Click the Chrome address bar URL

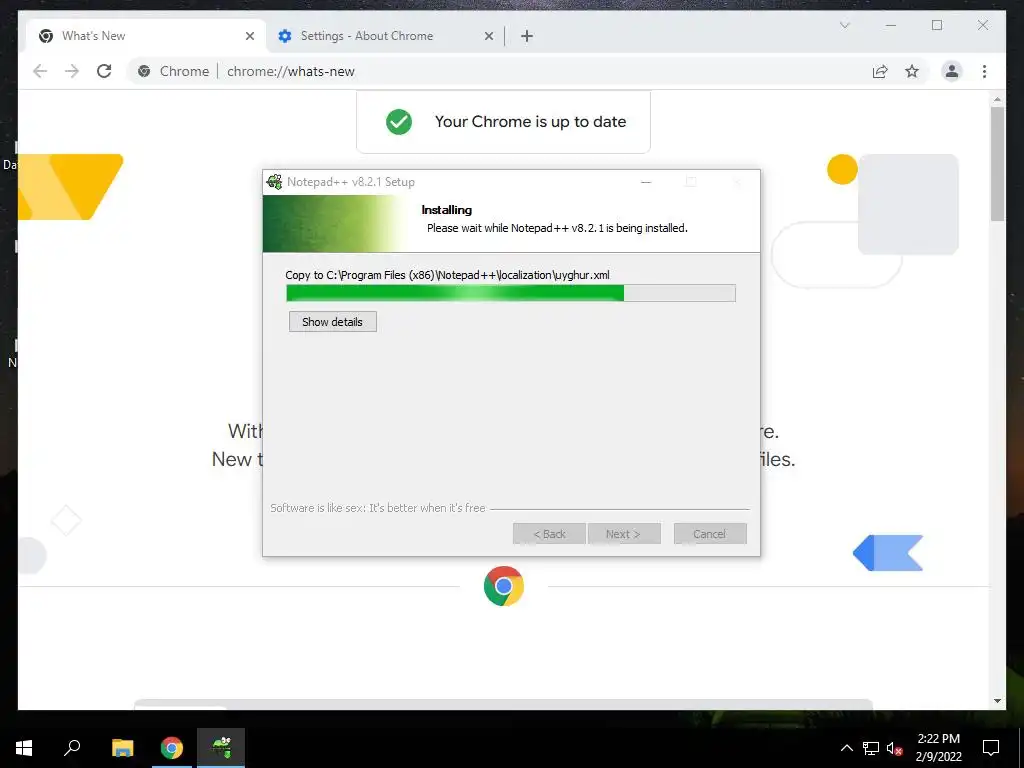[291, 71]
